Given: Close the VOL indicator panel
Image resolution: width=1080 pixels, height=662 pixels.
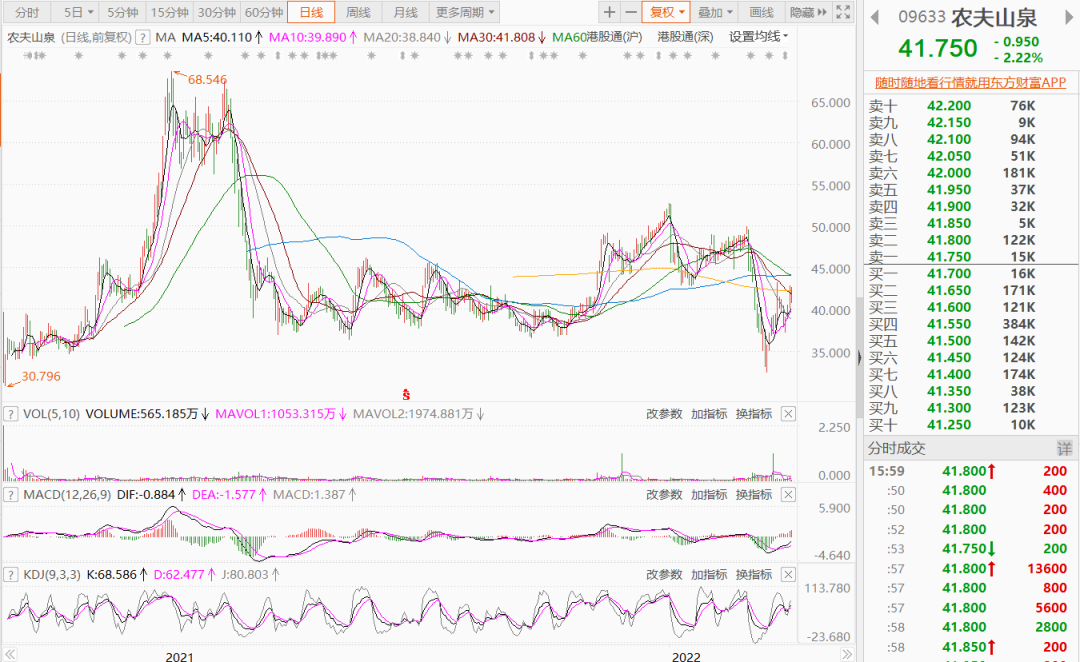Looking at the screenshot, I should pos(789,414).
